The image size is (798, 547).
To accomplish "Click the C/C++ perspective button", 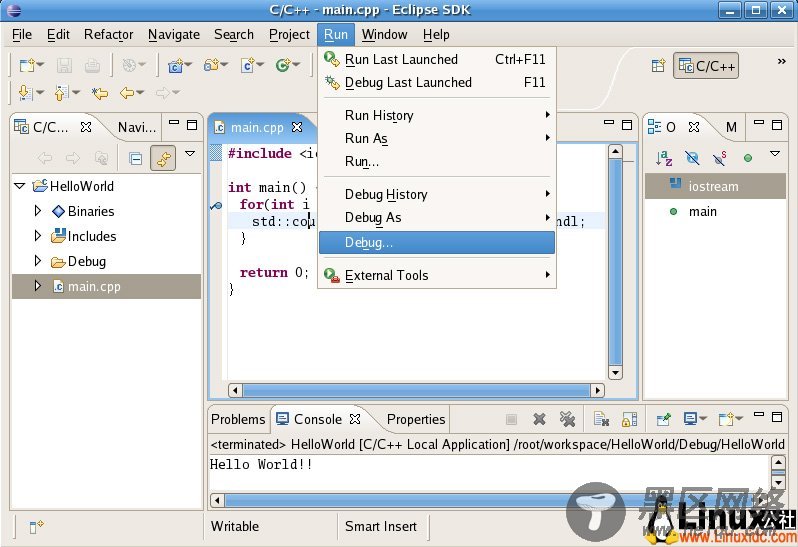I will pos(706,66).
